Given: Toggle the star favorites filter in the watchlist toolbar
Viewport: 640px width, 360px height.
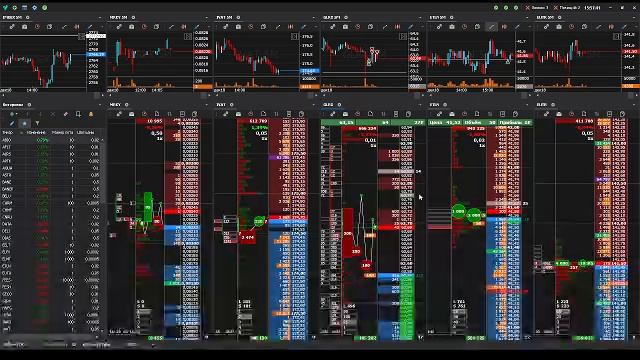Looking at the screenshot, I should [x=24, y=123].
